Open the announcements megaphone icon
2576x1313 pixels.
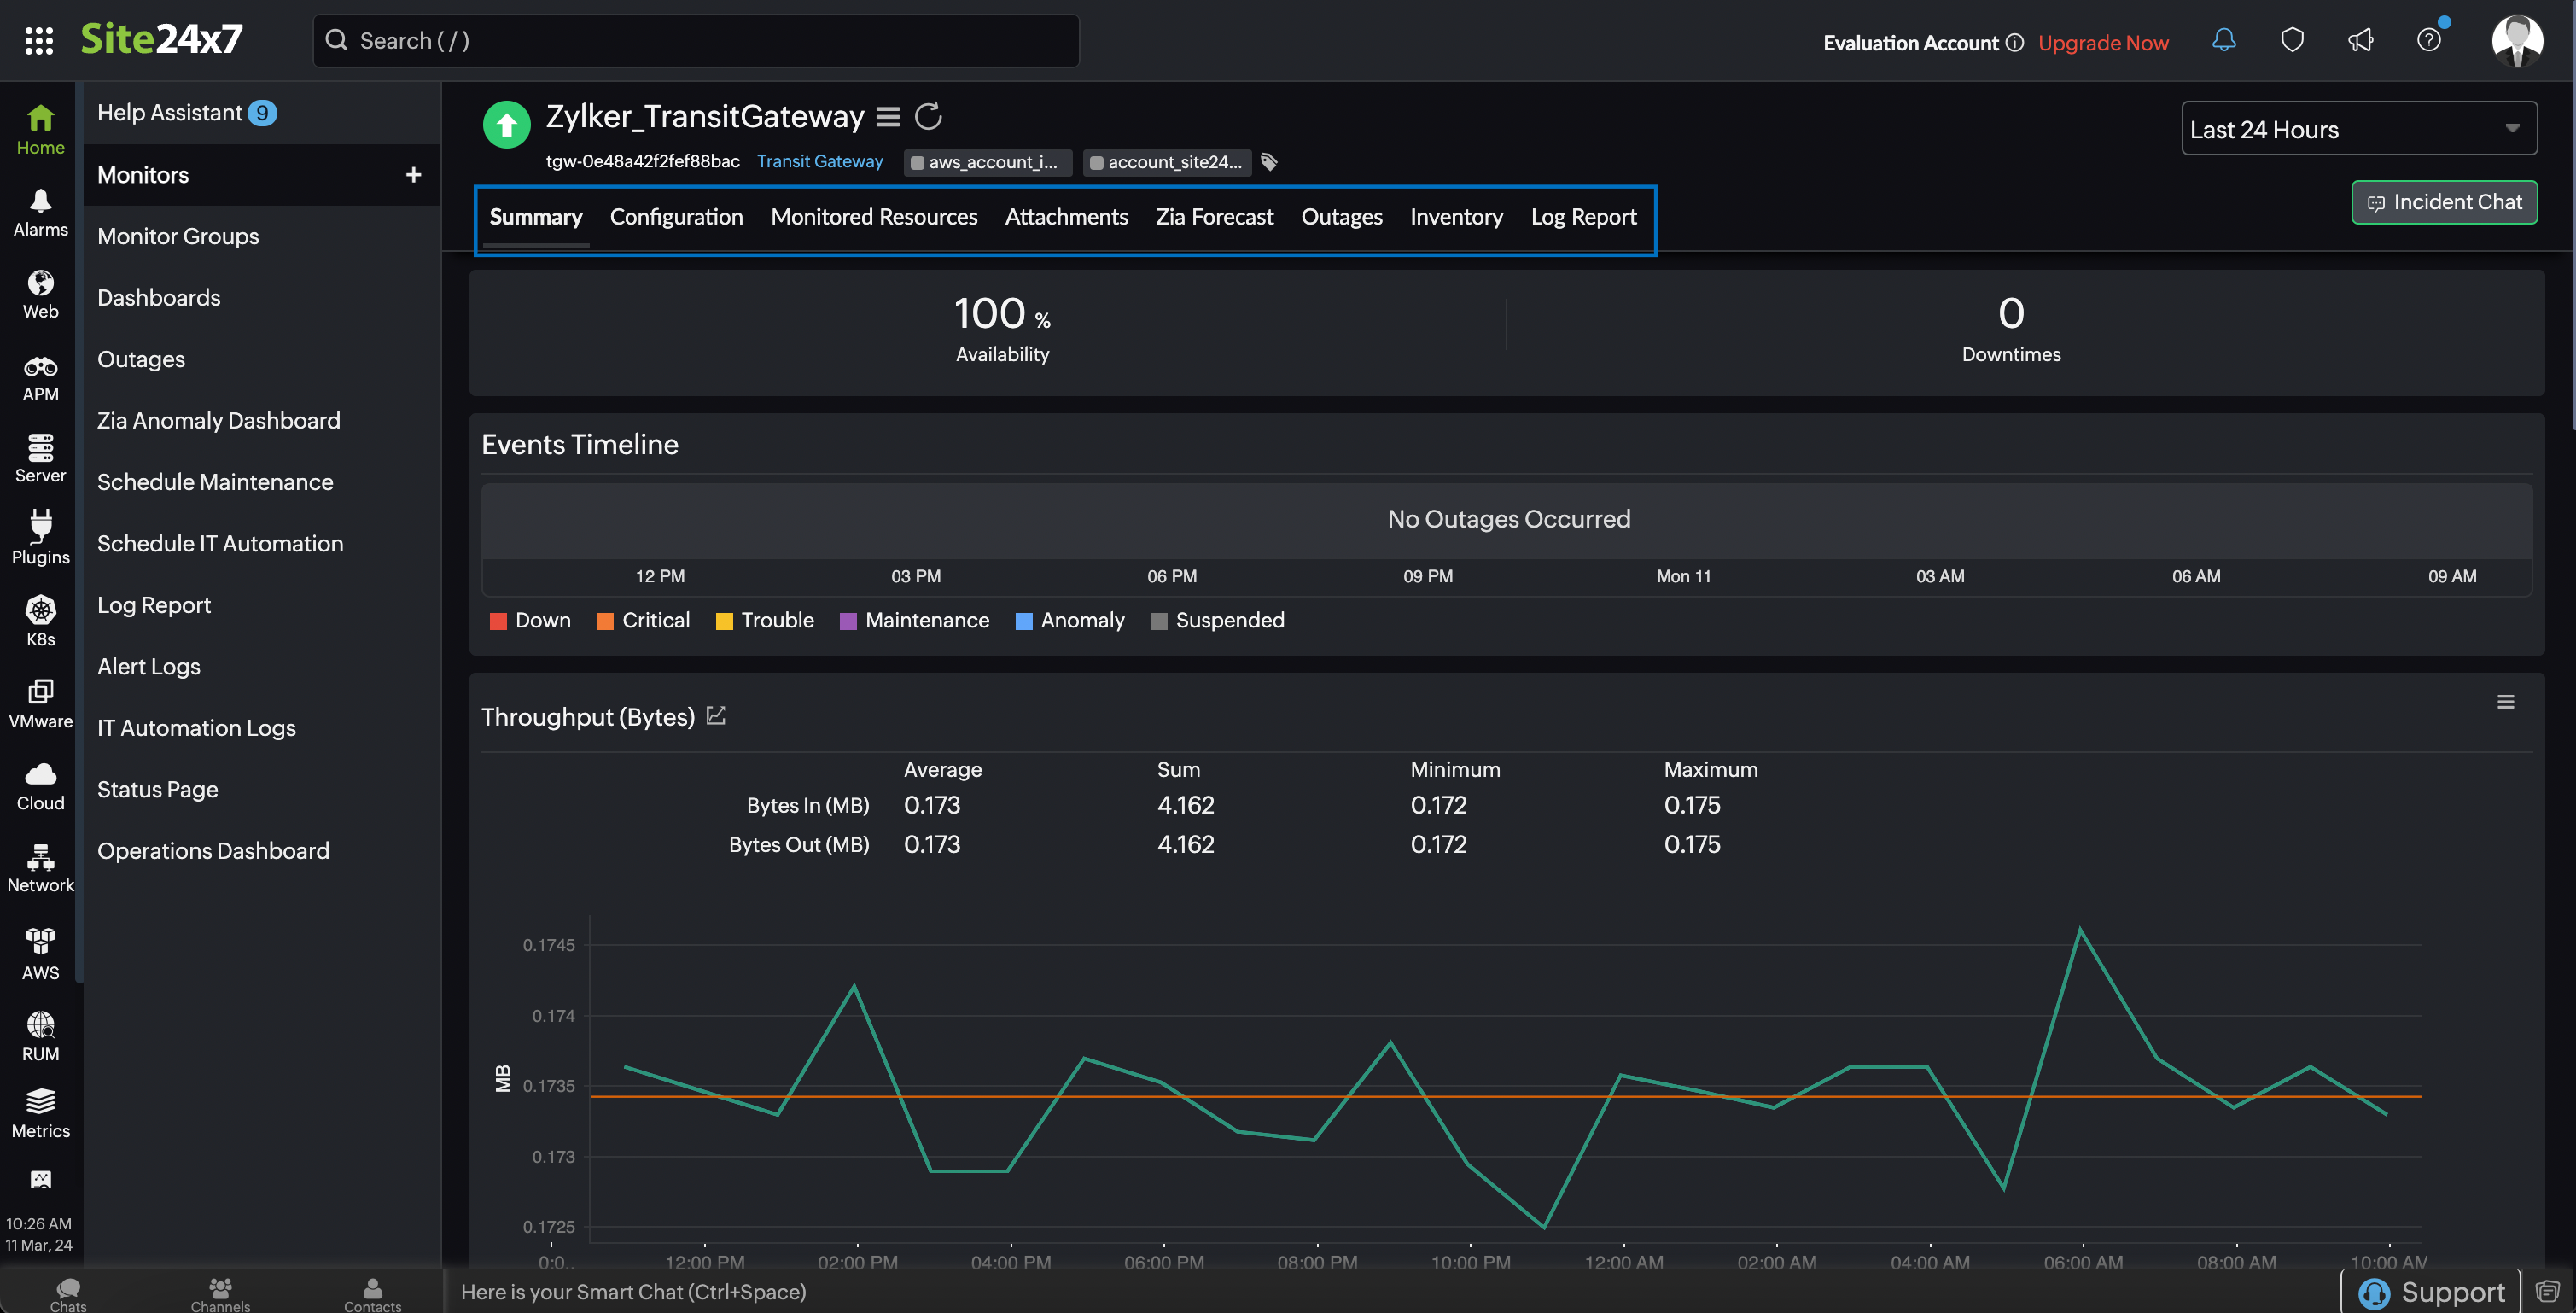pyautogui.click(x=2360, y=41)
